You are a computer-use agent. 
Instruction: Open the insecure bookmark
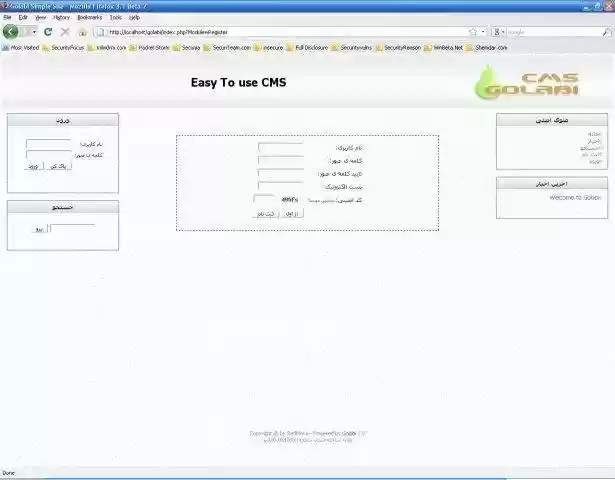tap(269, 47)
